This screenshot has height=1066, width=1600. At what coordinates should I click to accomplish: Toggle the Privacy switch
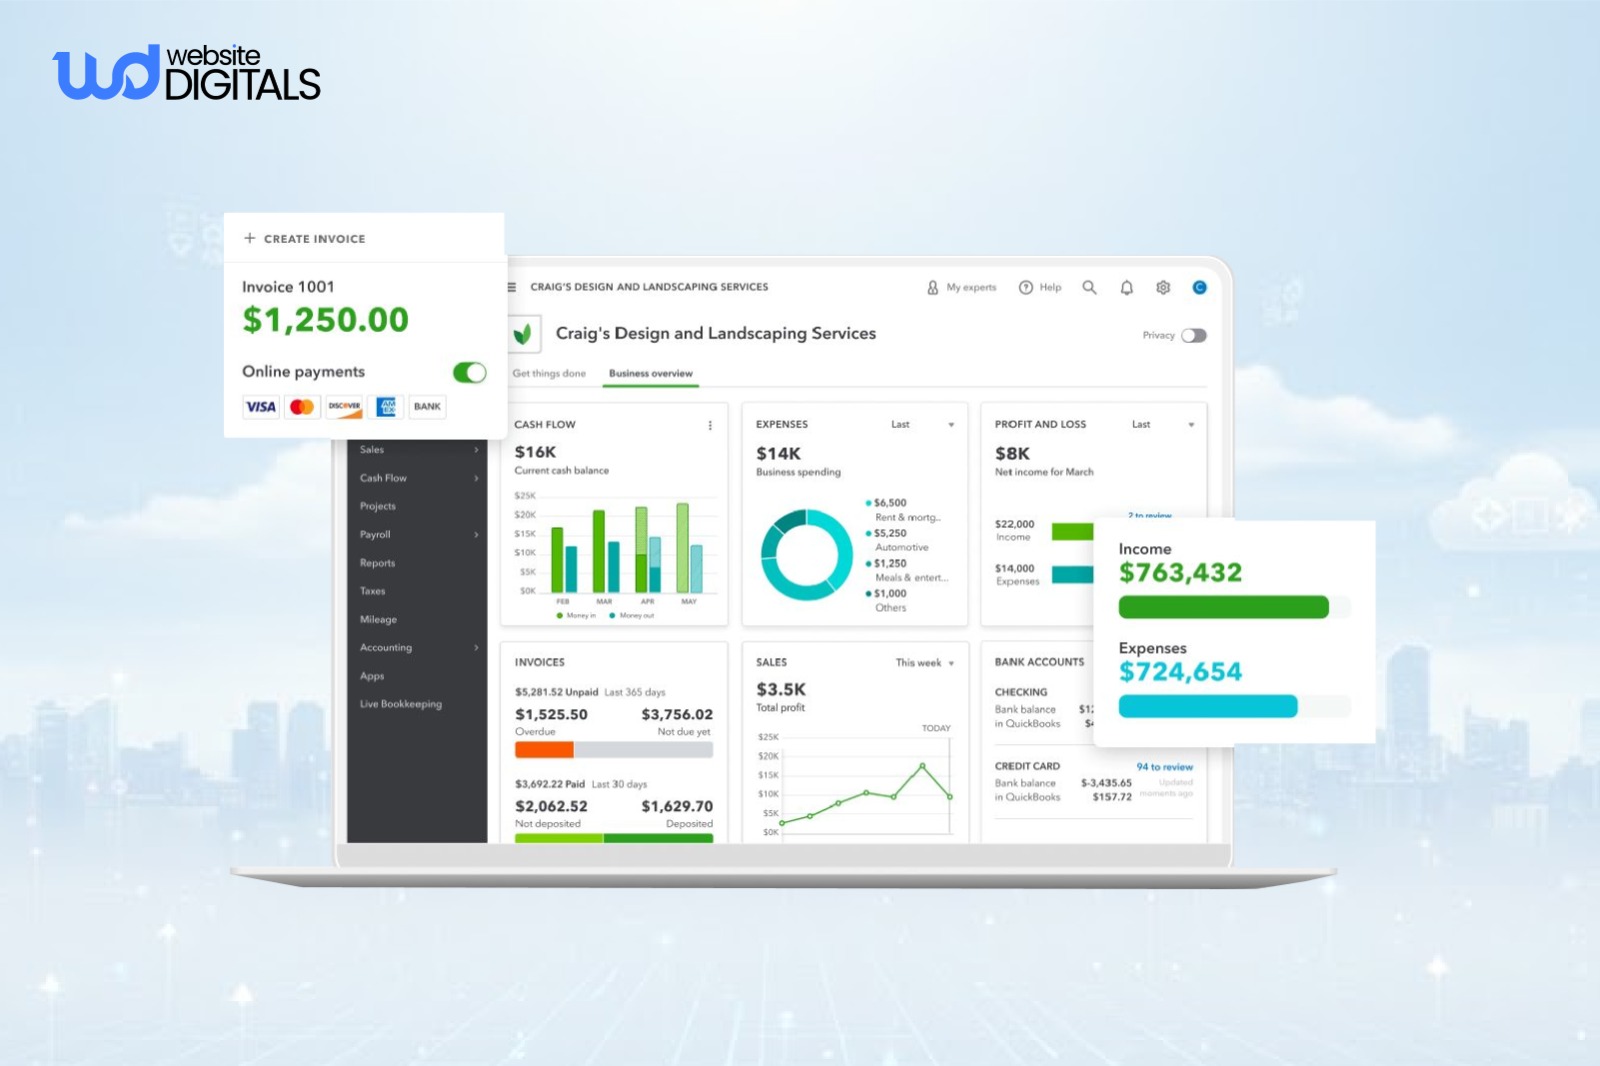coord(1193,335)
